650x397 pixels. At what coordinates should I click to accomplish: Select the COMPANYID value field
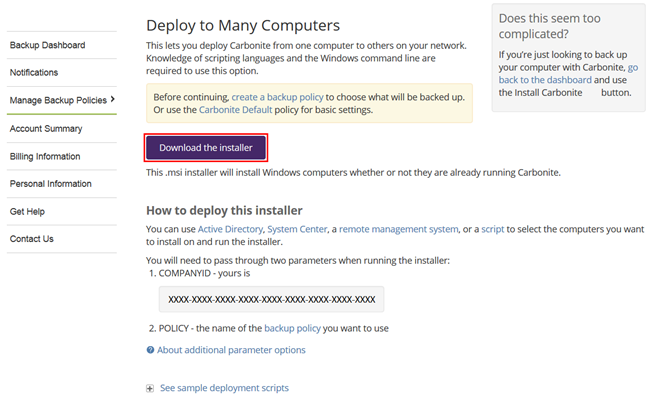(x=272, y=299)
